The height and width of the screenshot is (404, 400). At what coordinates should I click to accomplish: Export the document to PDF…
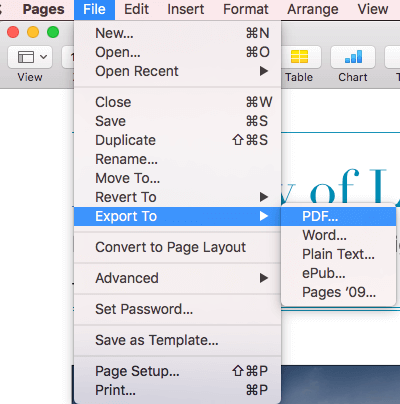[x=339, y=216]
